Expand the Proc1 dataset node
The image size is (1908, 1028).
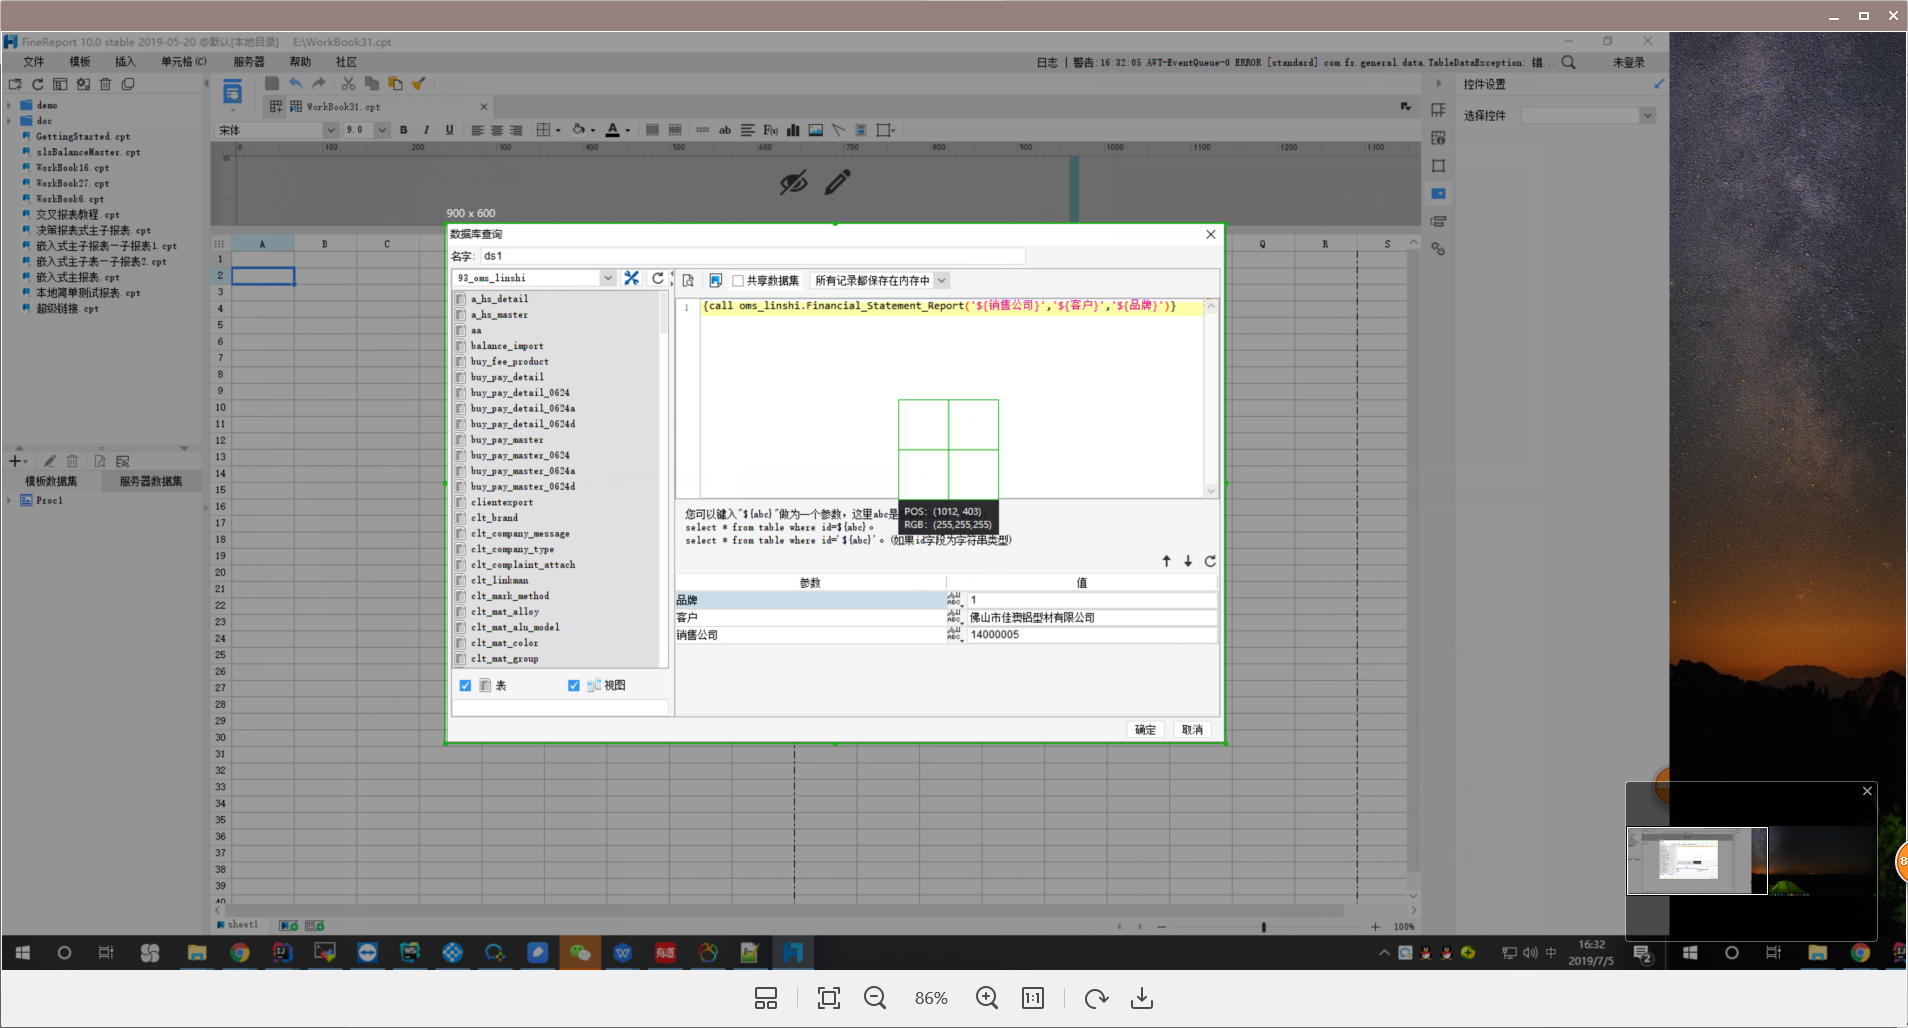click(10, 500)
